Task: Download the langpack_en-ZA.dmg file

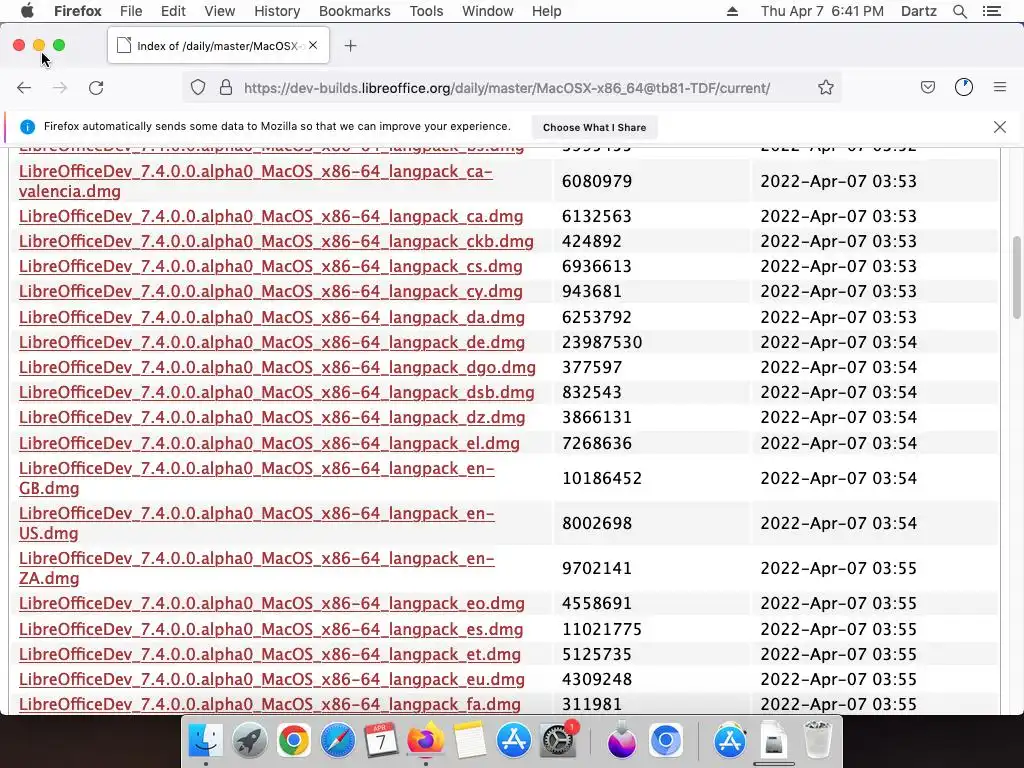Action: [257, 568]
